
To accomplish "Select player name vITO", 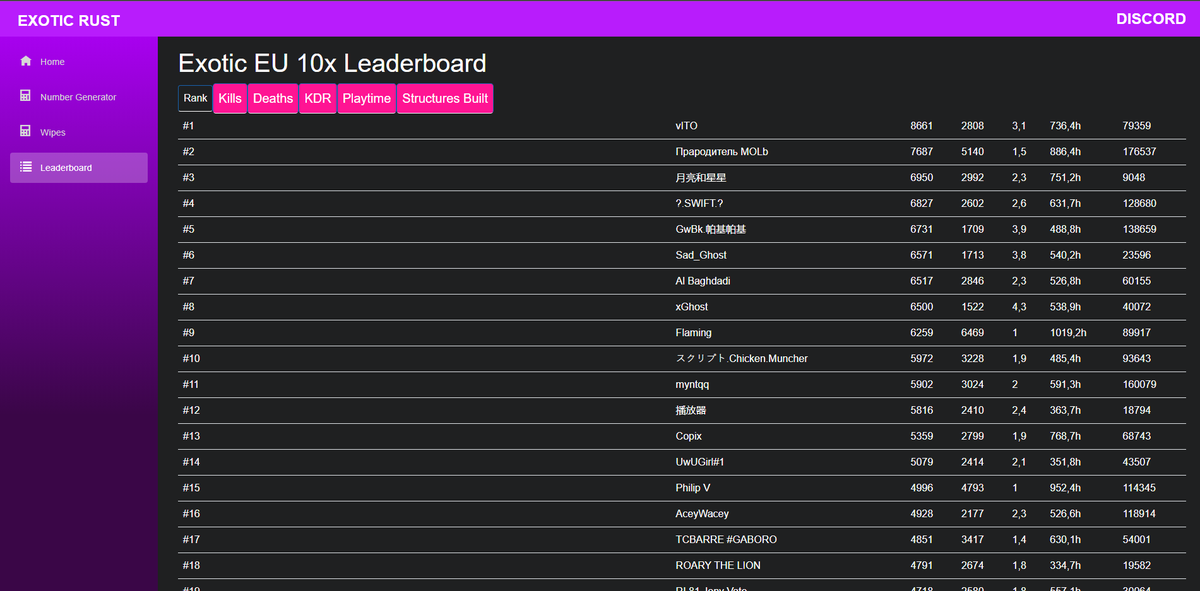I will 687,126.
